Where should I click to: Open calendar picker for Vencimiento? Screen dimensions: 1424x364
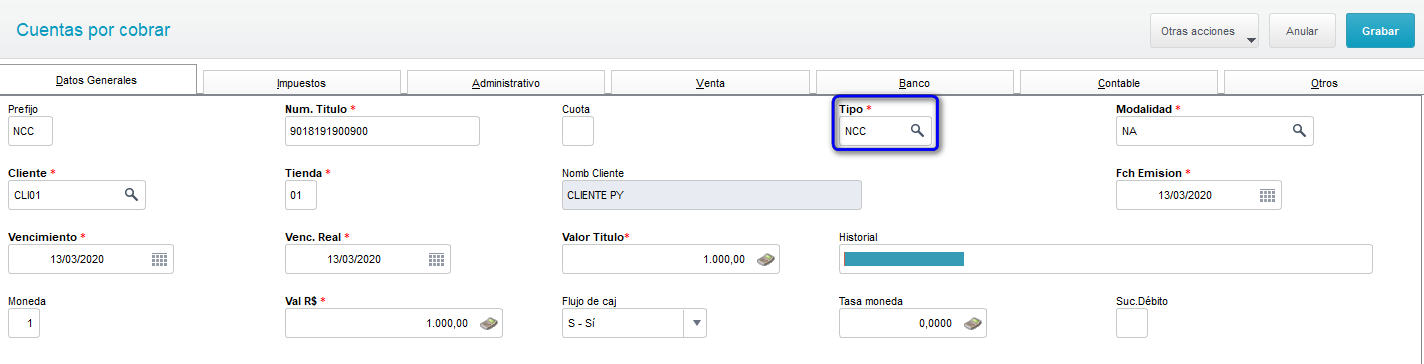pos(159,259)
